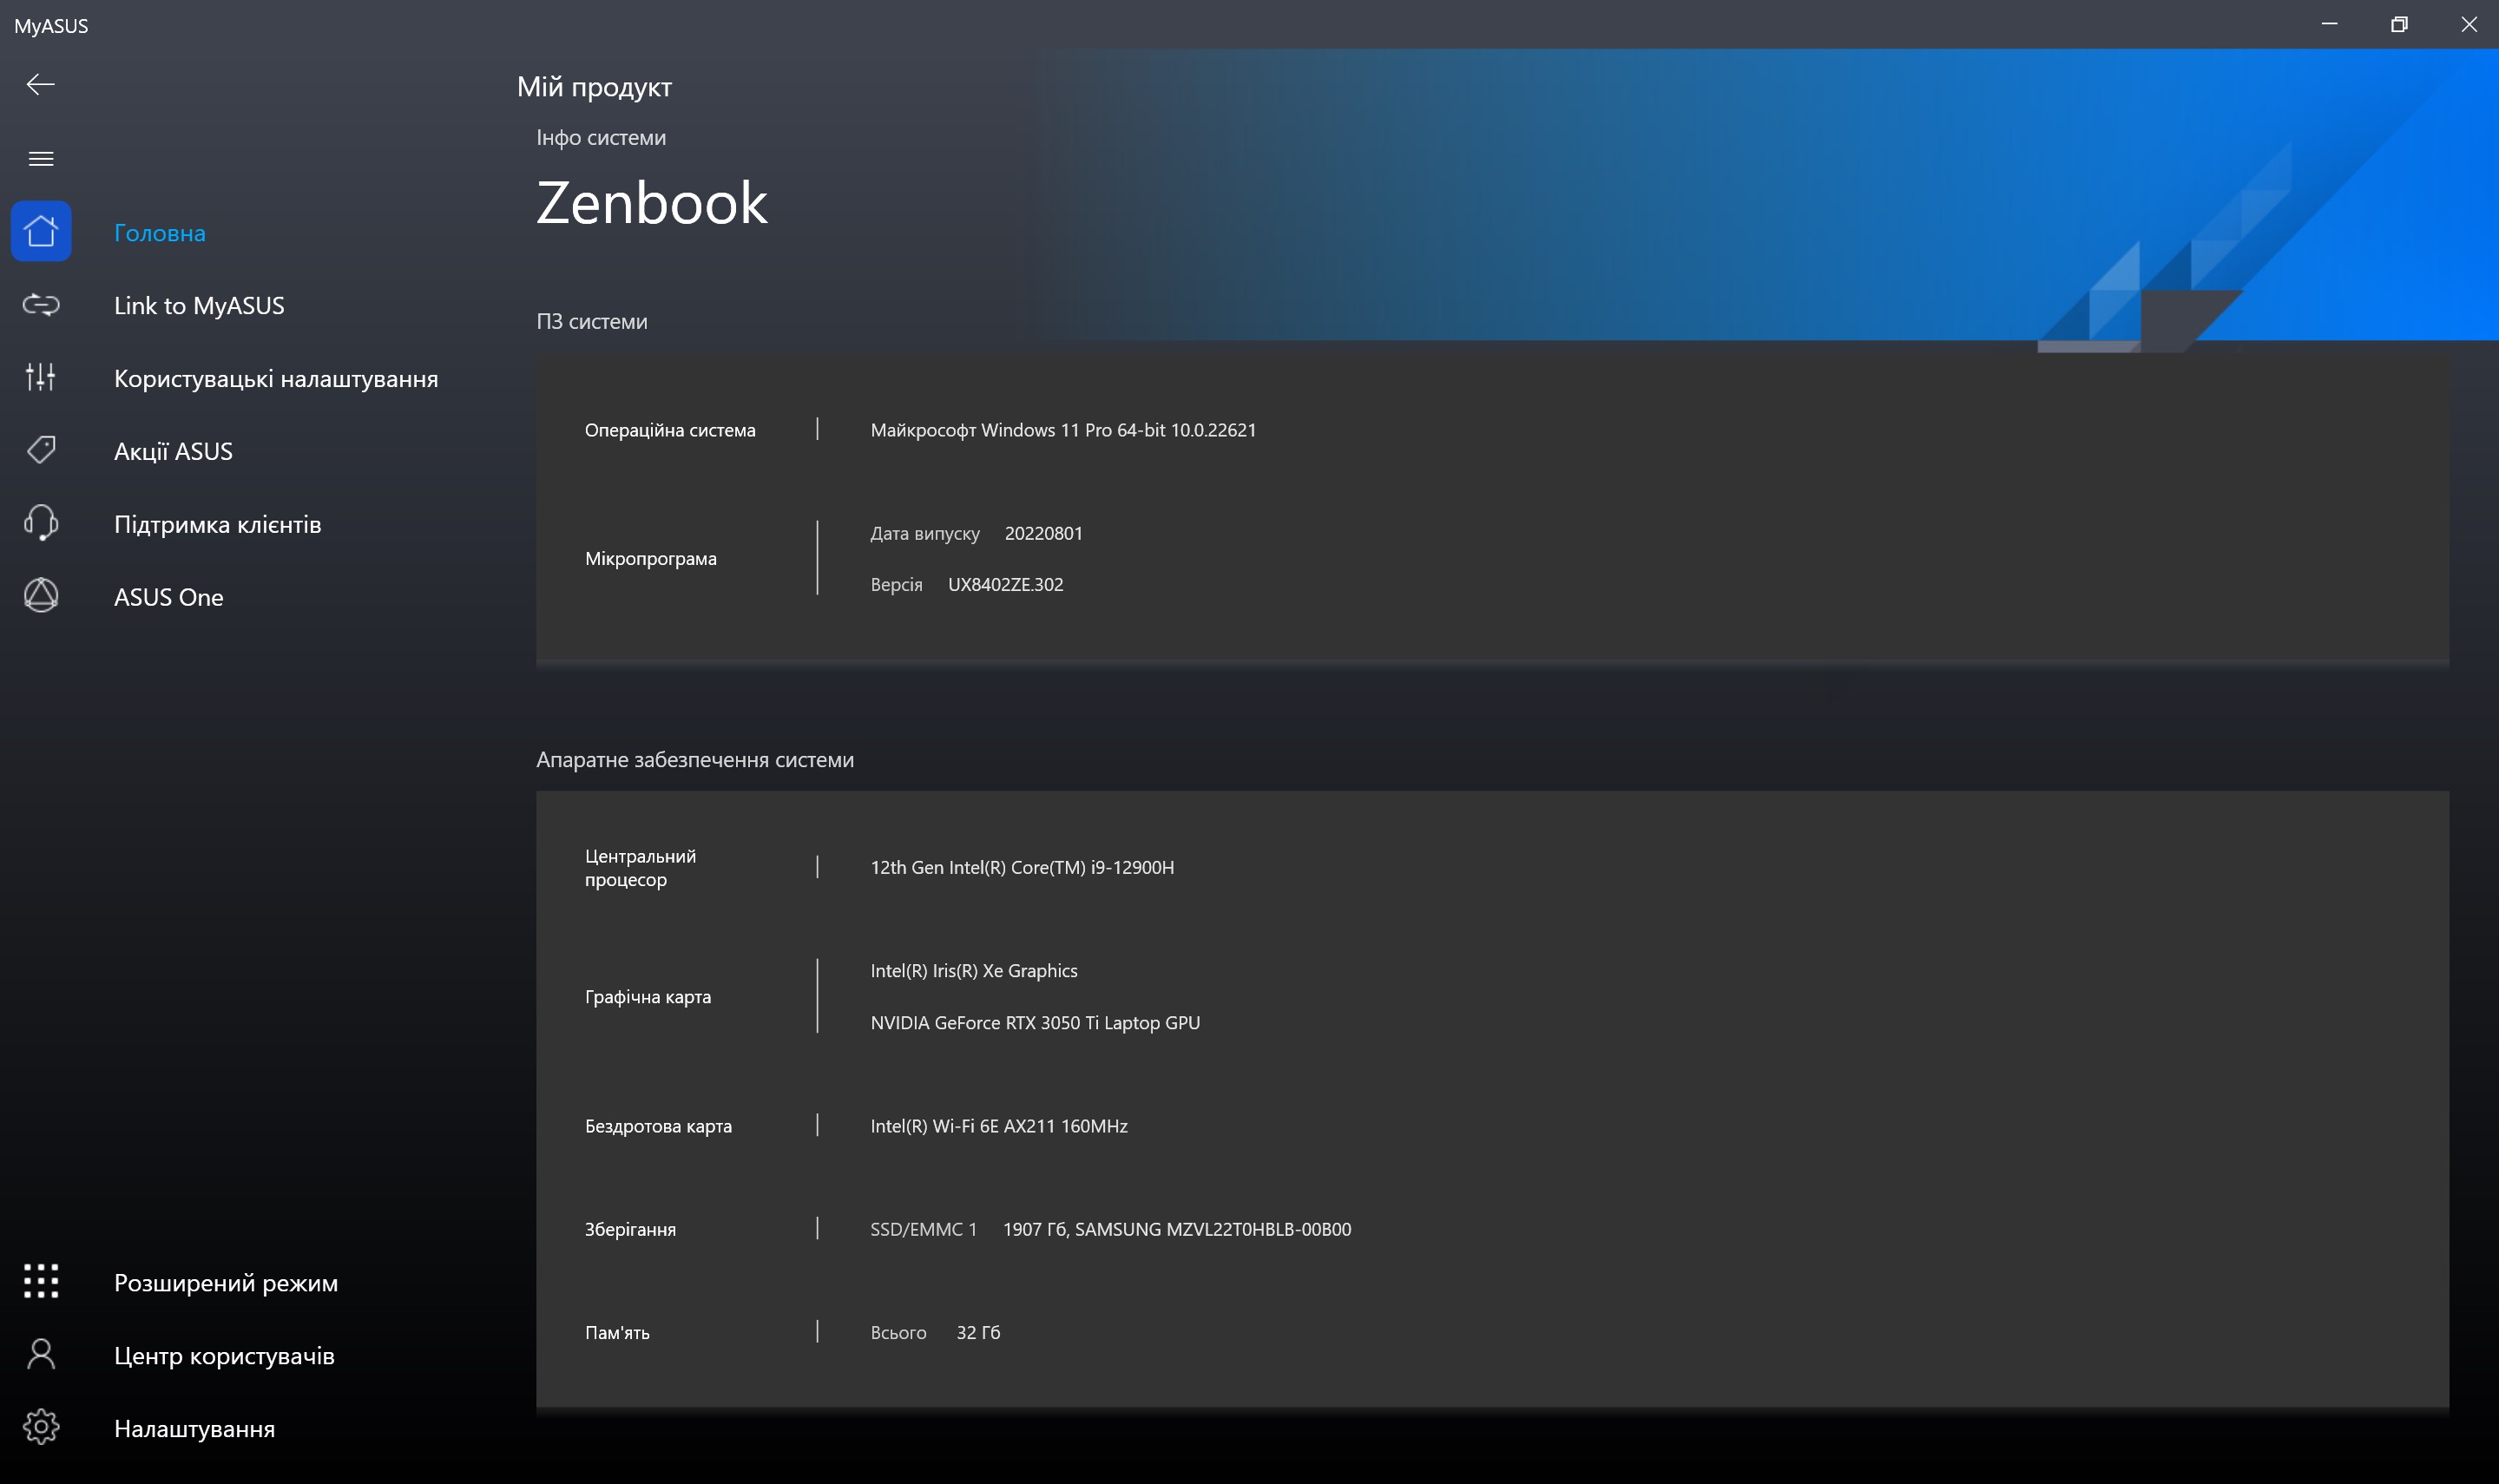Open Акції ASUS page

173,452
